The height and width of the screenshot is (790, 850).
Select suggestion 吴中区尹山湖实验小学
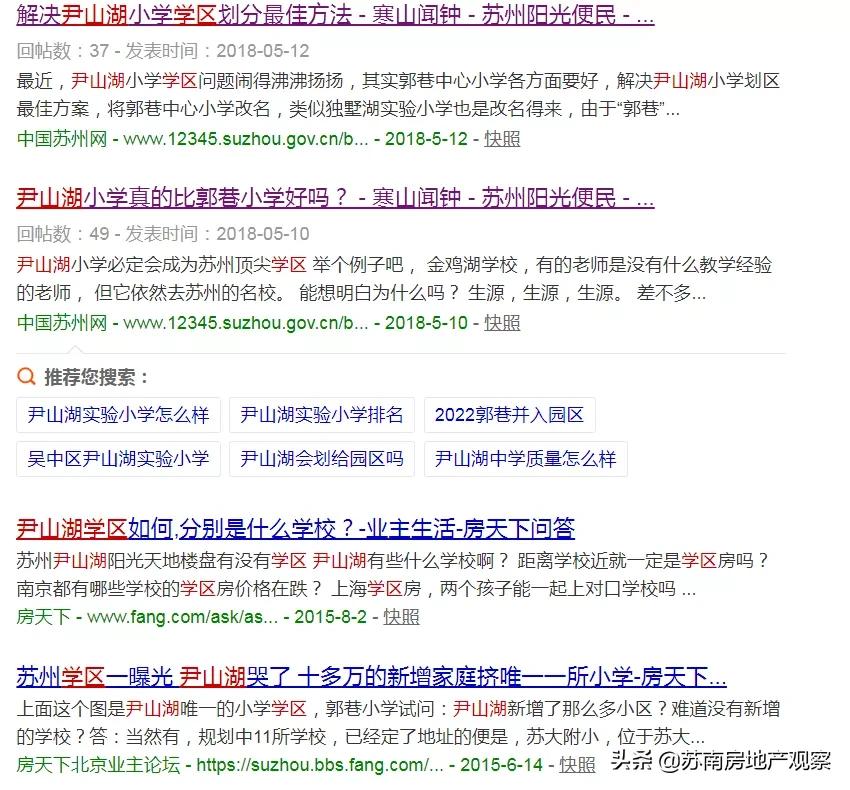pos(114,460)
